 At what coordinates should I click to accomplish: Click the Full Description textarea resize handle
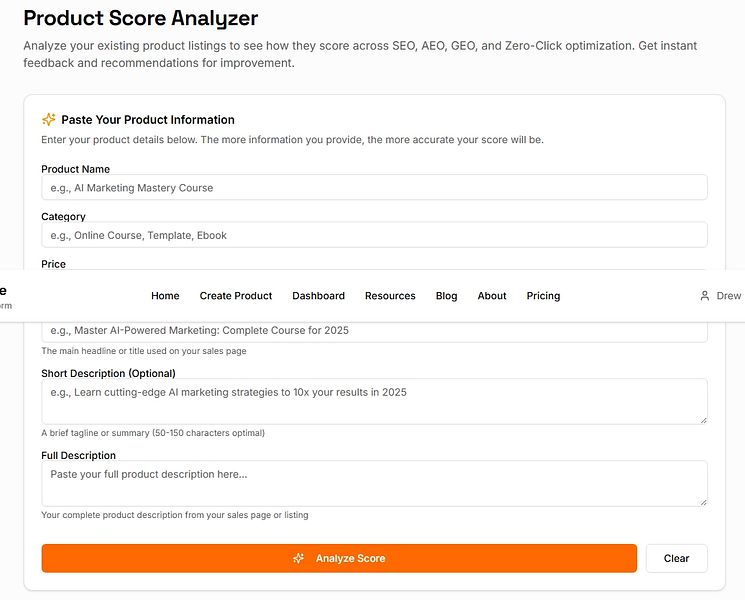pyautogui.click(x=702, y=500)
